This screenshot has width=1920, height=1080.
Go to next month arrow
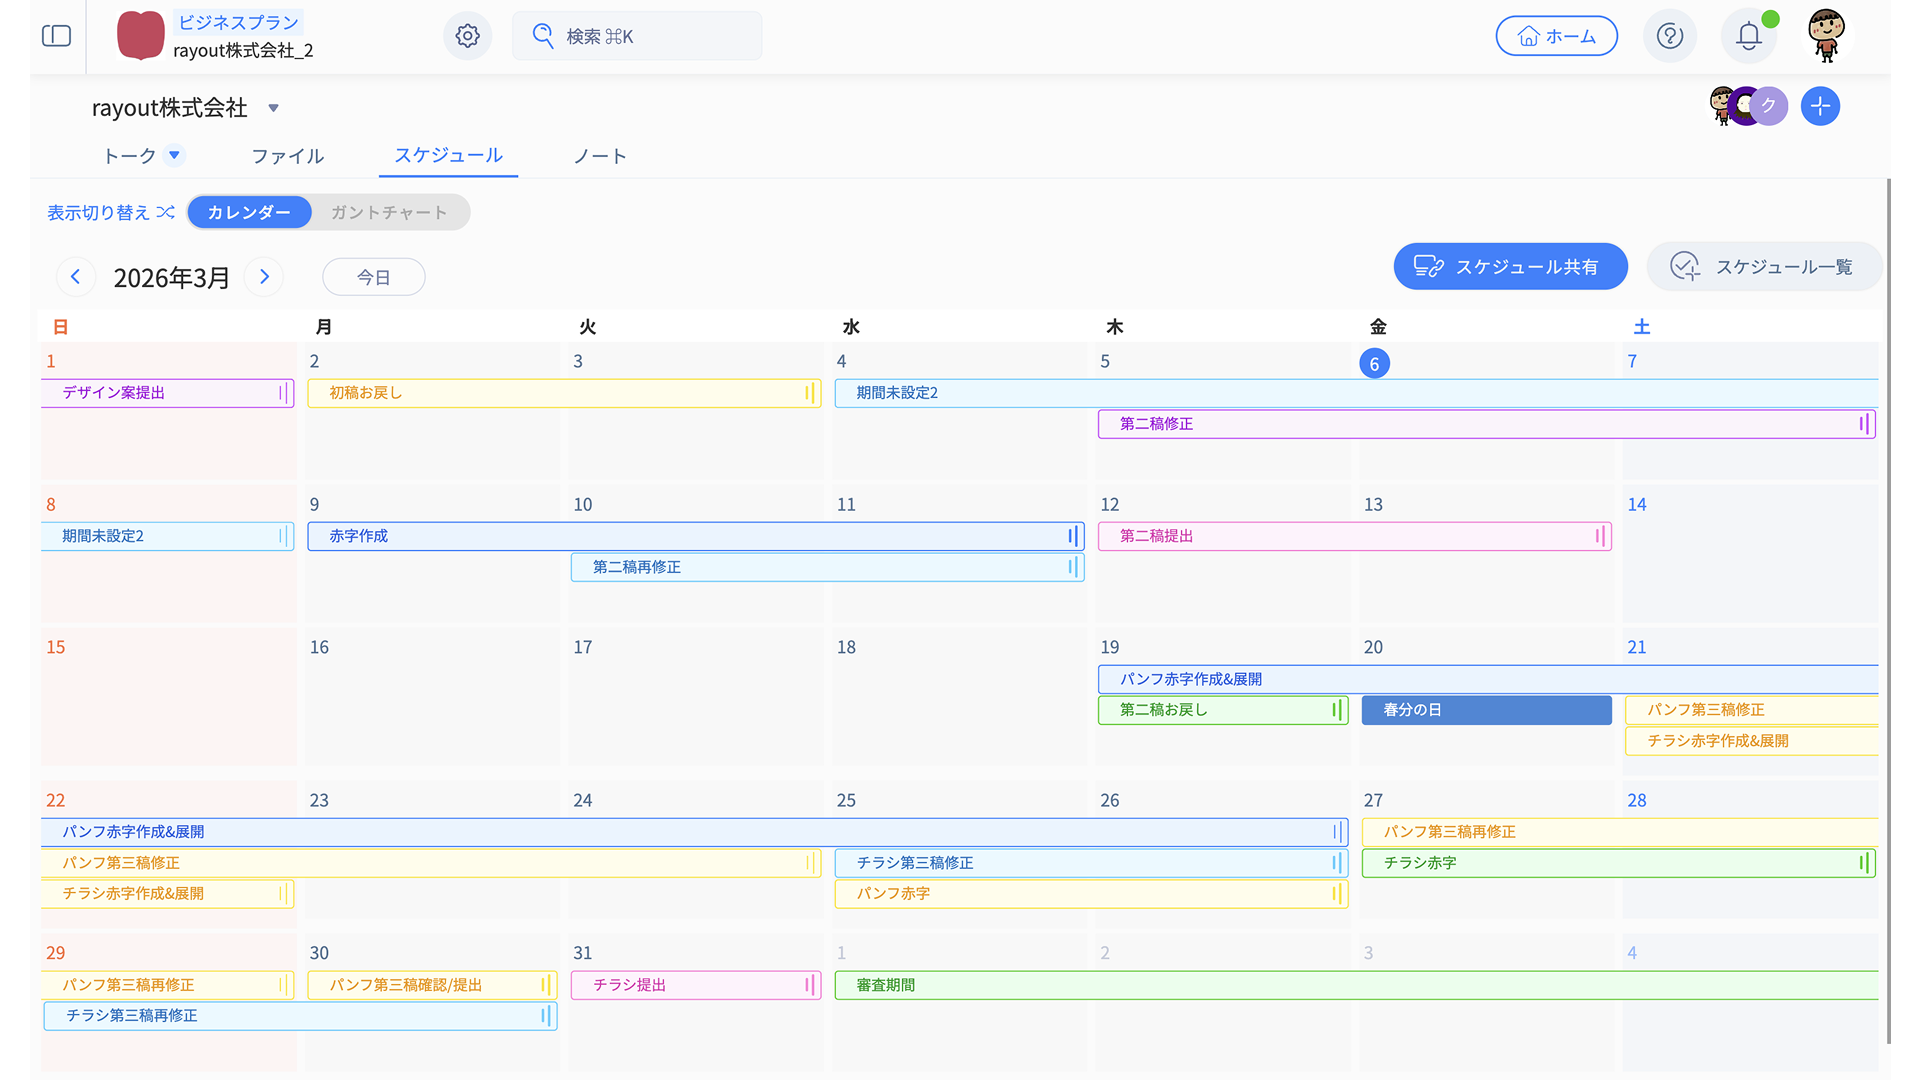[x=264, y=277]
